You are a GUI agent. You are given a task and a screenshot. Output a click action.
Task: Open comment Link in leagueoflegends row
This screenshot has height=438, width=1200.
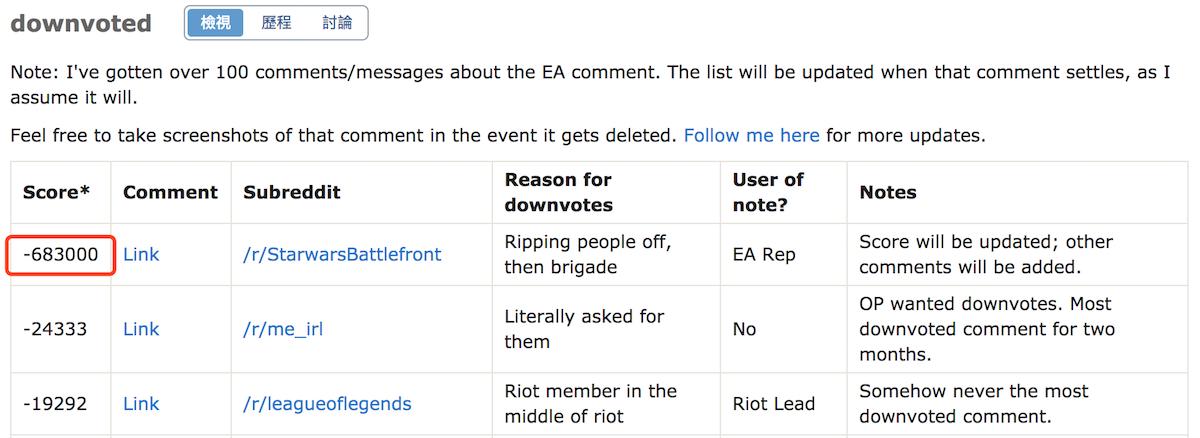pyautogui.click(x=141, y=404)
